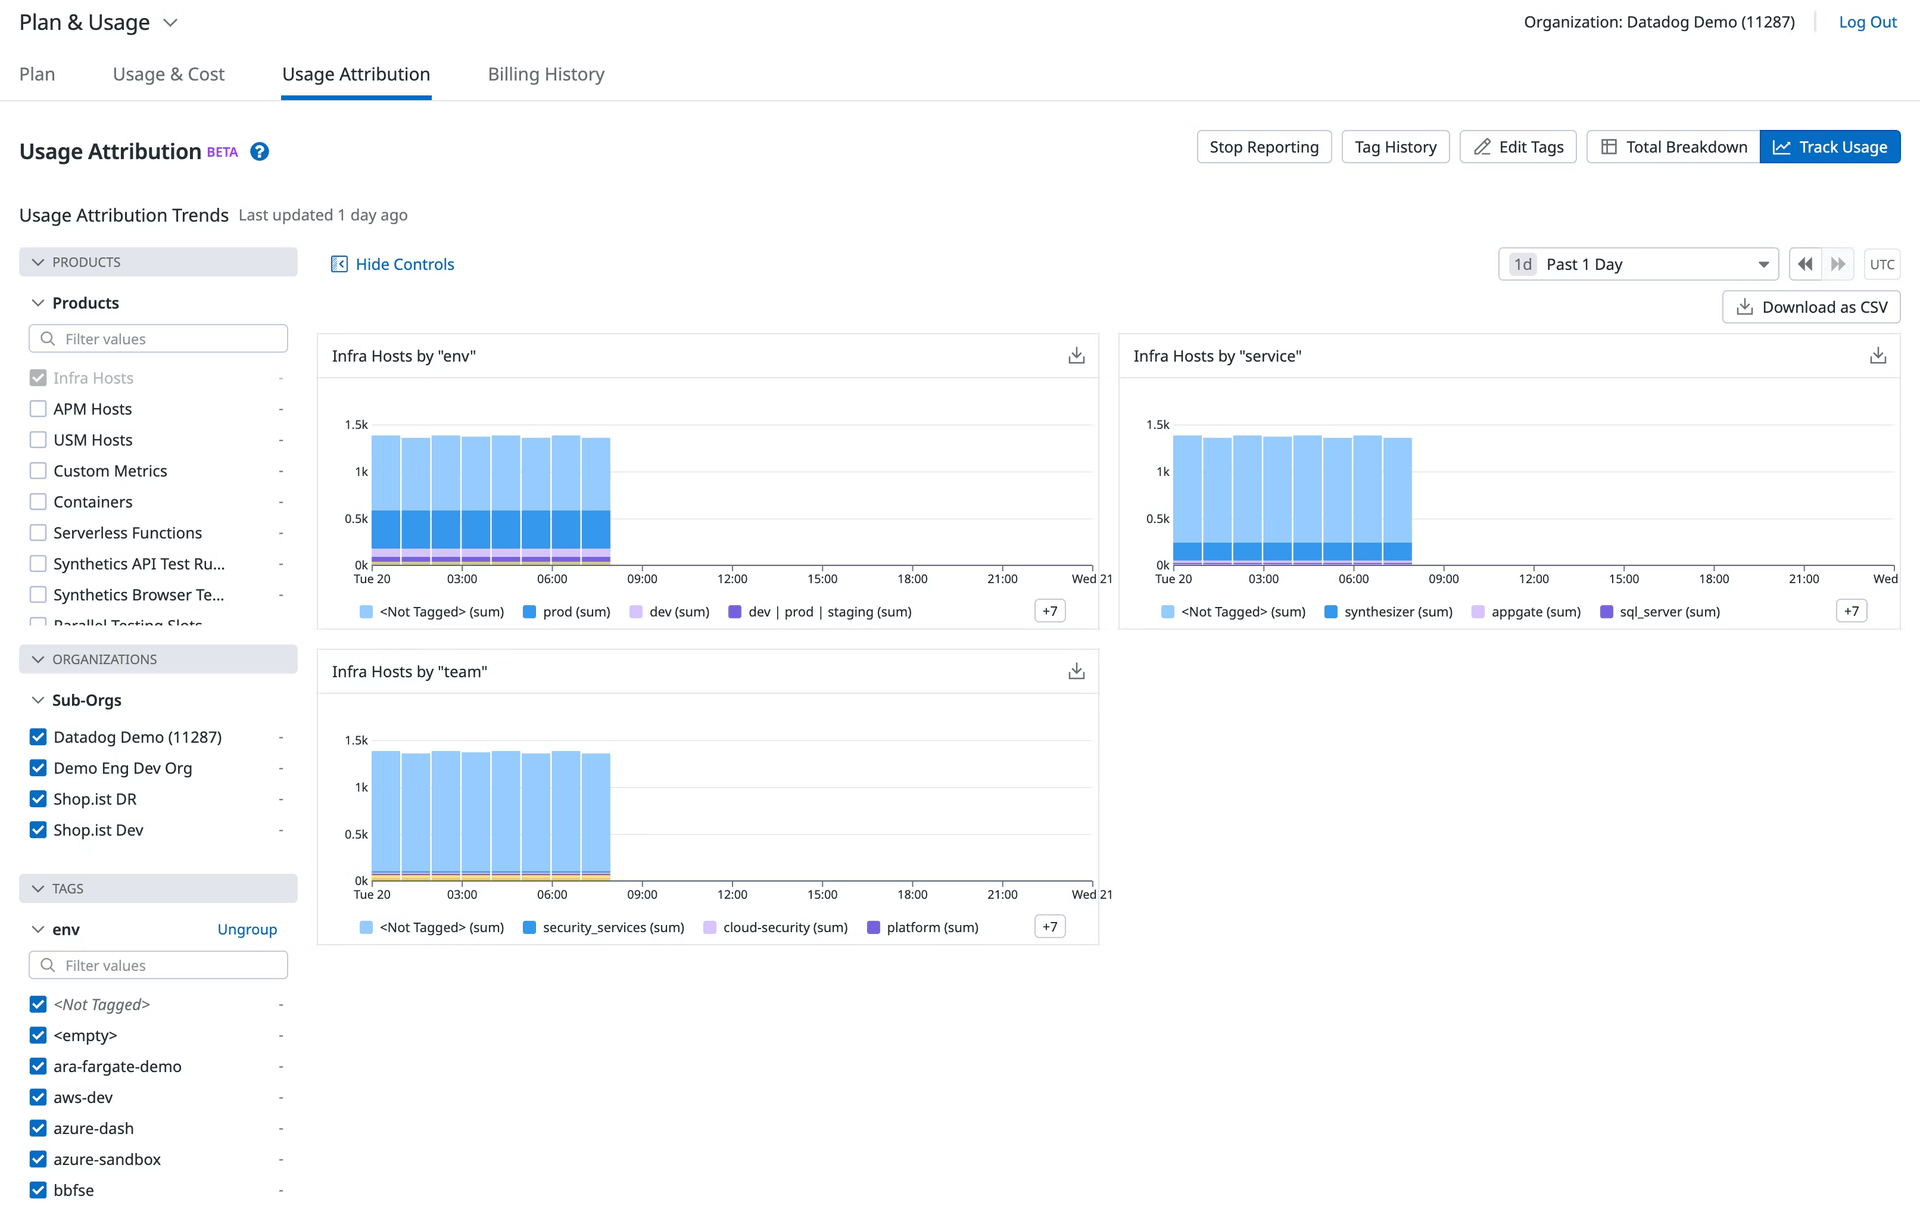The height and width of the screenshot is (1208, 1920).
Task: Export the Infra Hosts by "env" chart
Action: (1076, 355)
